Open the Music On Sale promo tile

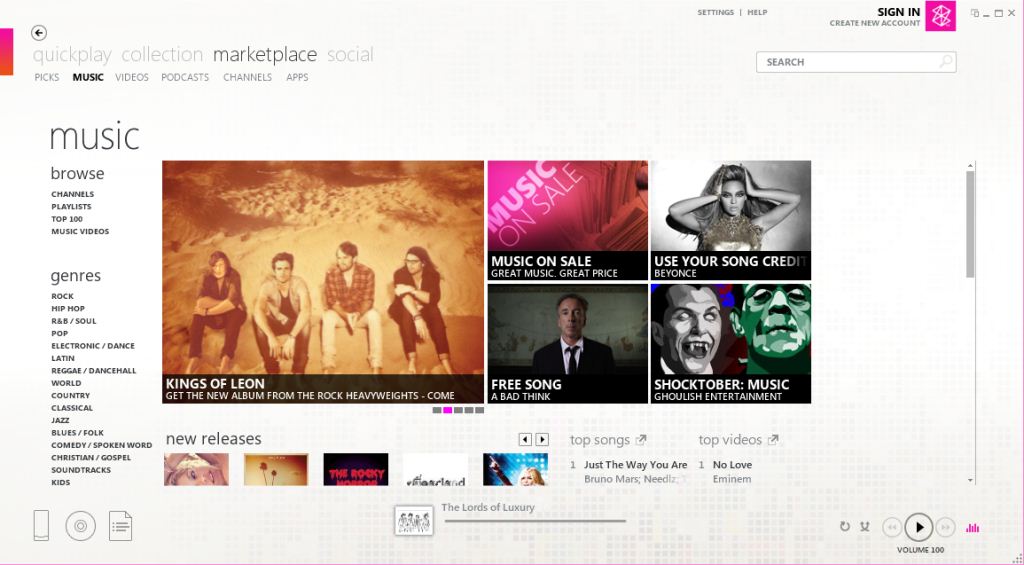tap(568, 220)
